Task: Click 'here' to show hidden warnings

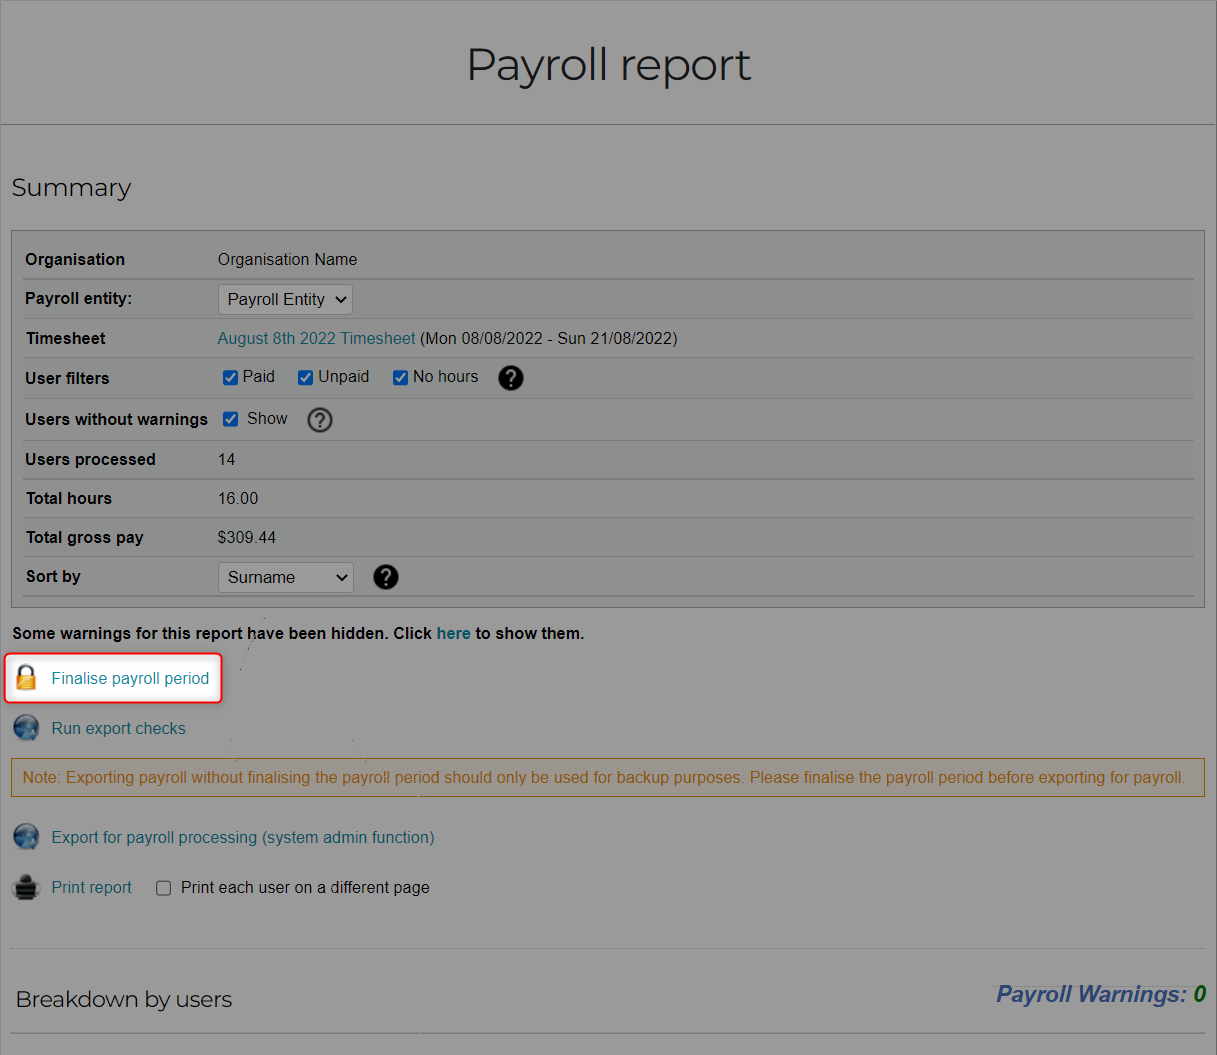Action: 453,633
